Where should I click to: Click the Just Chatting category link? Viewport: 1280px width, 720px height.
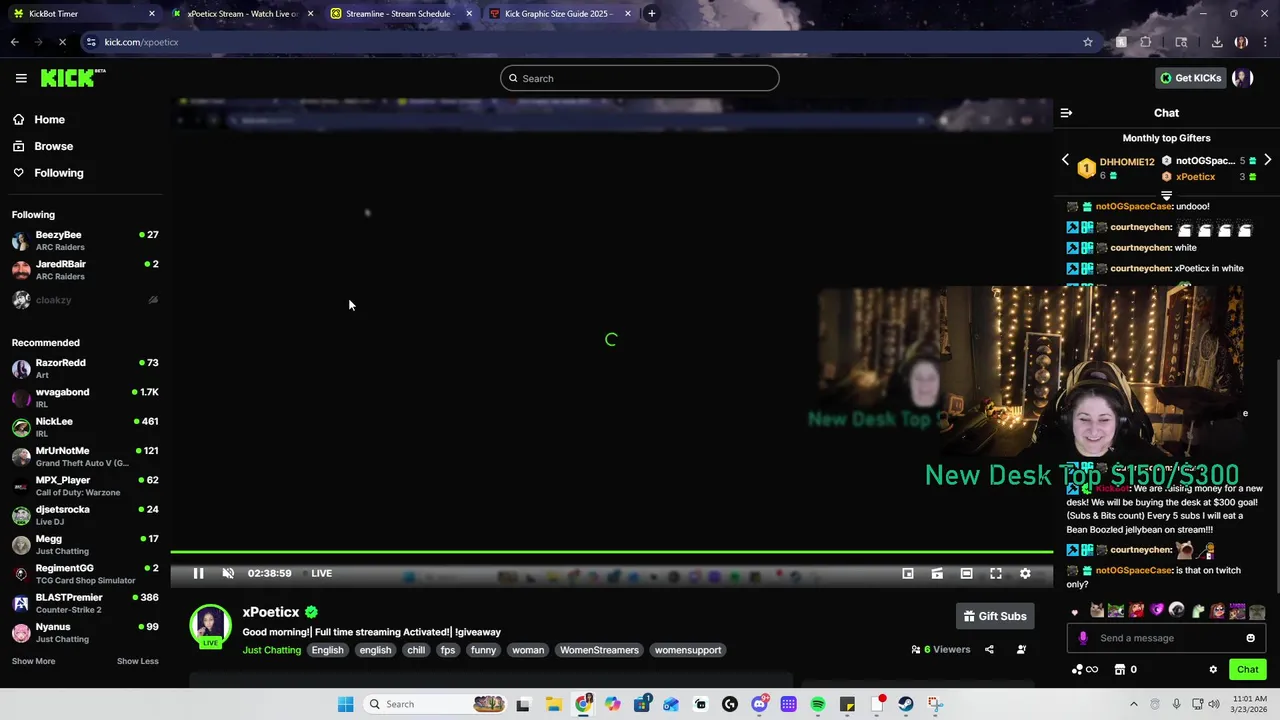(x=271, y=650)
